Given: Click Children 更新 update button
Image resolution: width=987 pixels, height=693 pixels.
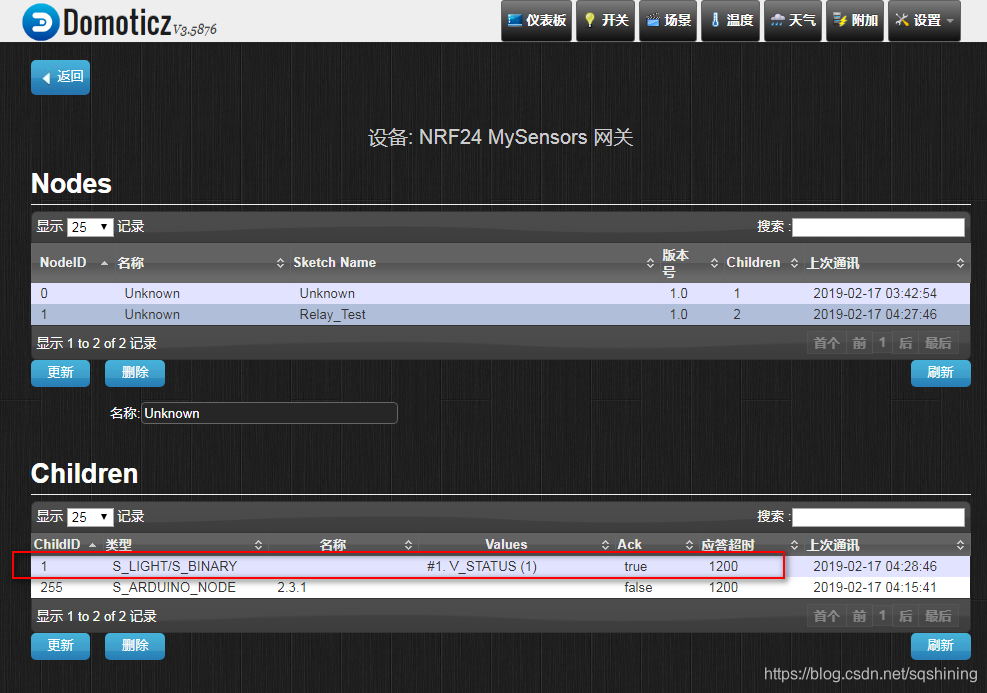Looking at the screenshot, I should point(60,646).
